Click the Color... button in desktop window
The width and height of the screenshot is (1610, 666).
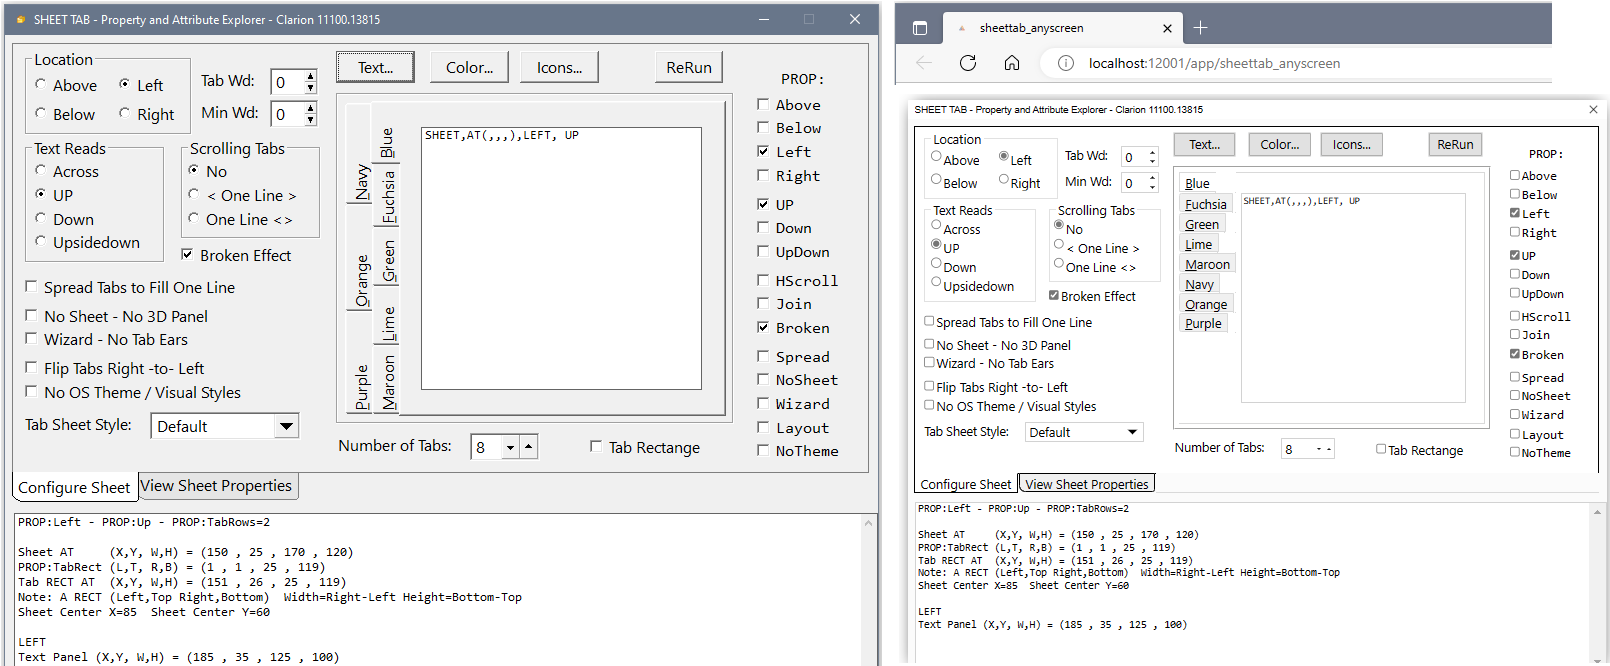click(x=469, y=68)
